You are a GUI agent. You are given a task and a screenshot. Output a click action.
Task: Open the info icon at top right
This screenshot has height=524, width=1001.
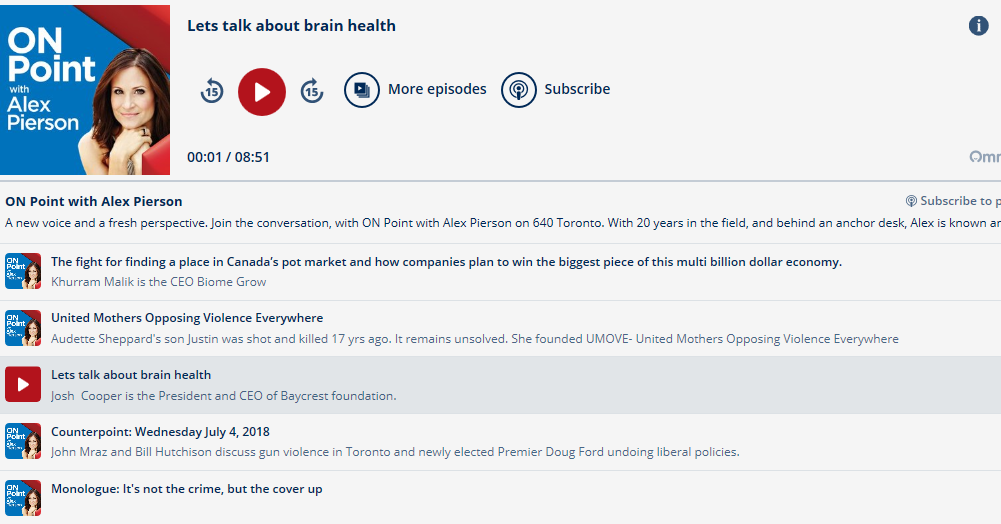pos(979,26)
